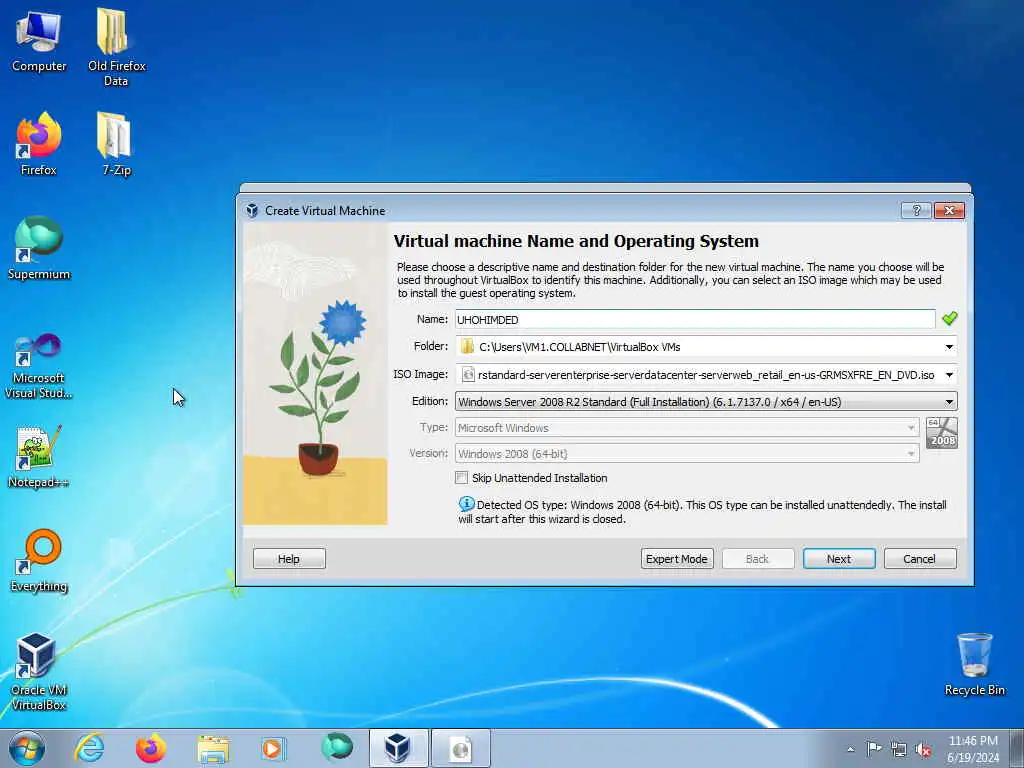Click the dialog's question mark help button

pos(916,210)
